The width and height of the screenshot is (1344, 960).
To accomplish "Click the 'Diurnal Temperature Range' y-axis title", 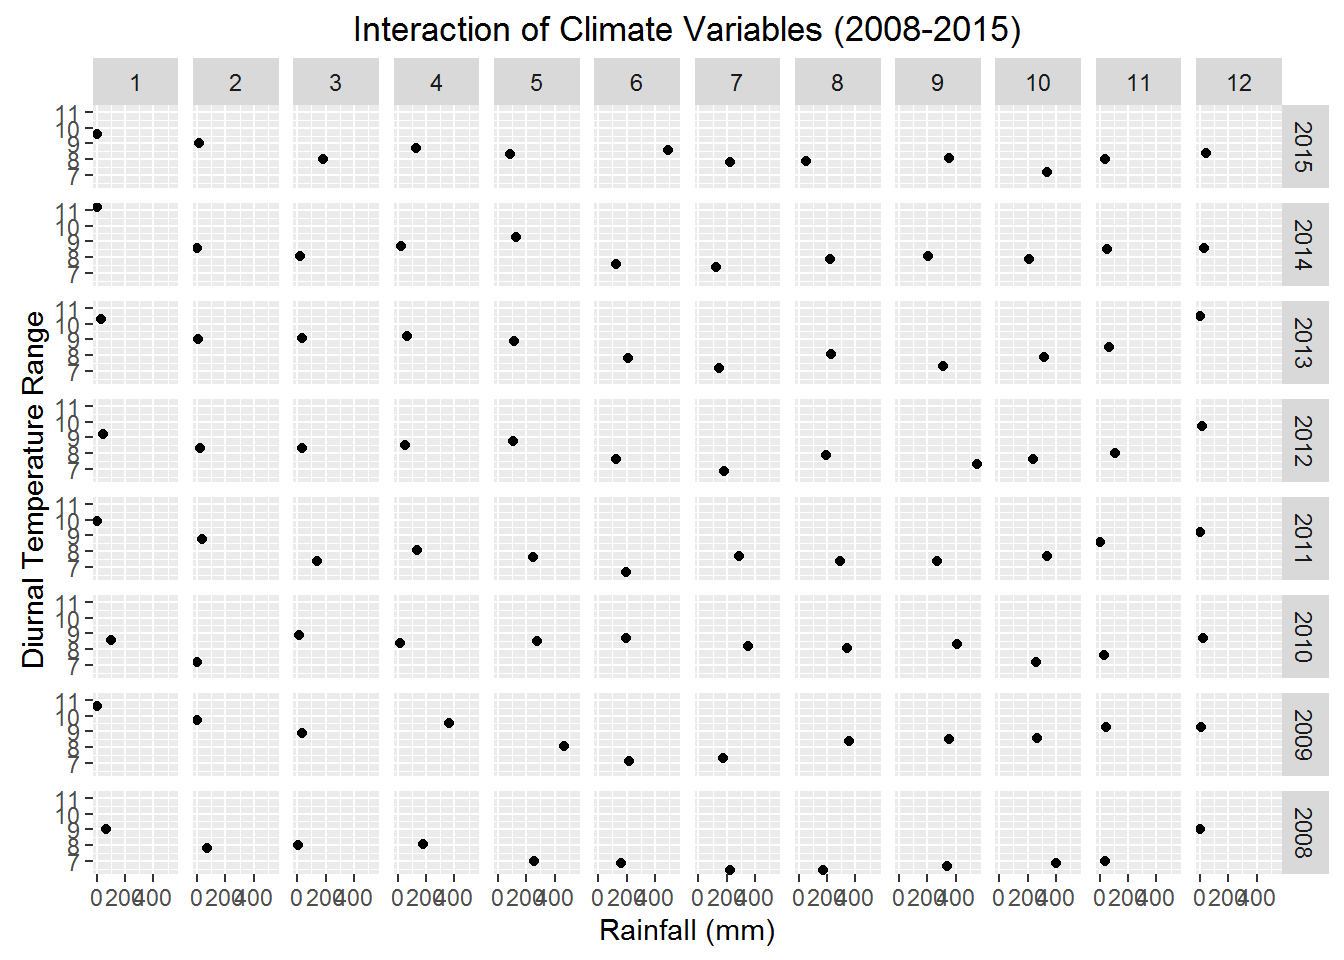I will click(x=34, y=489).
